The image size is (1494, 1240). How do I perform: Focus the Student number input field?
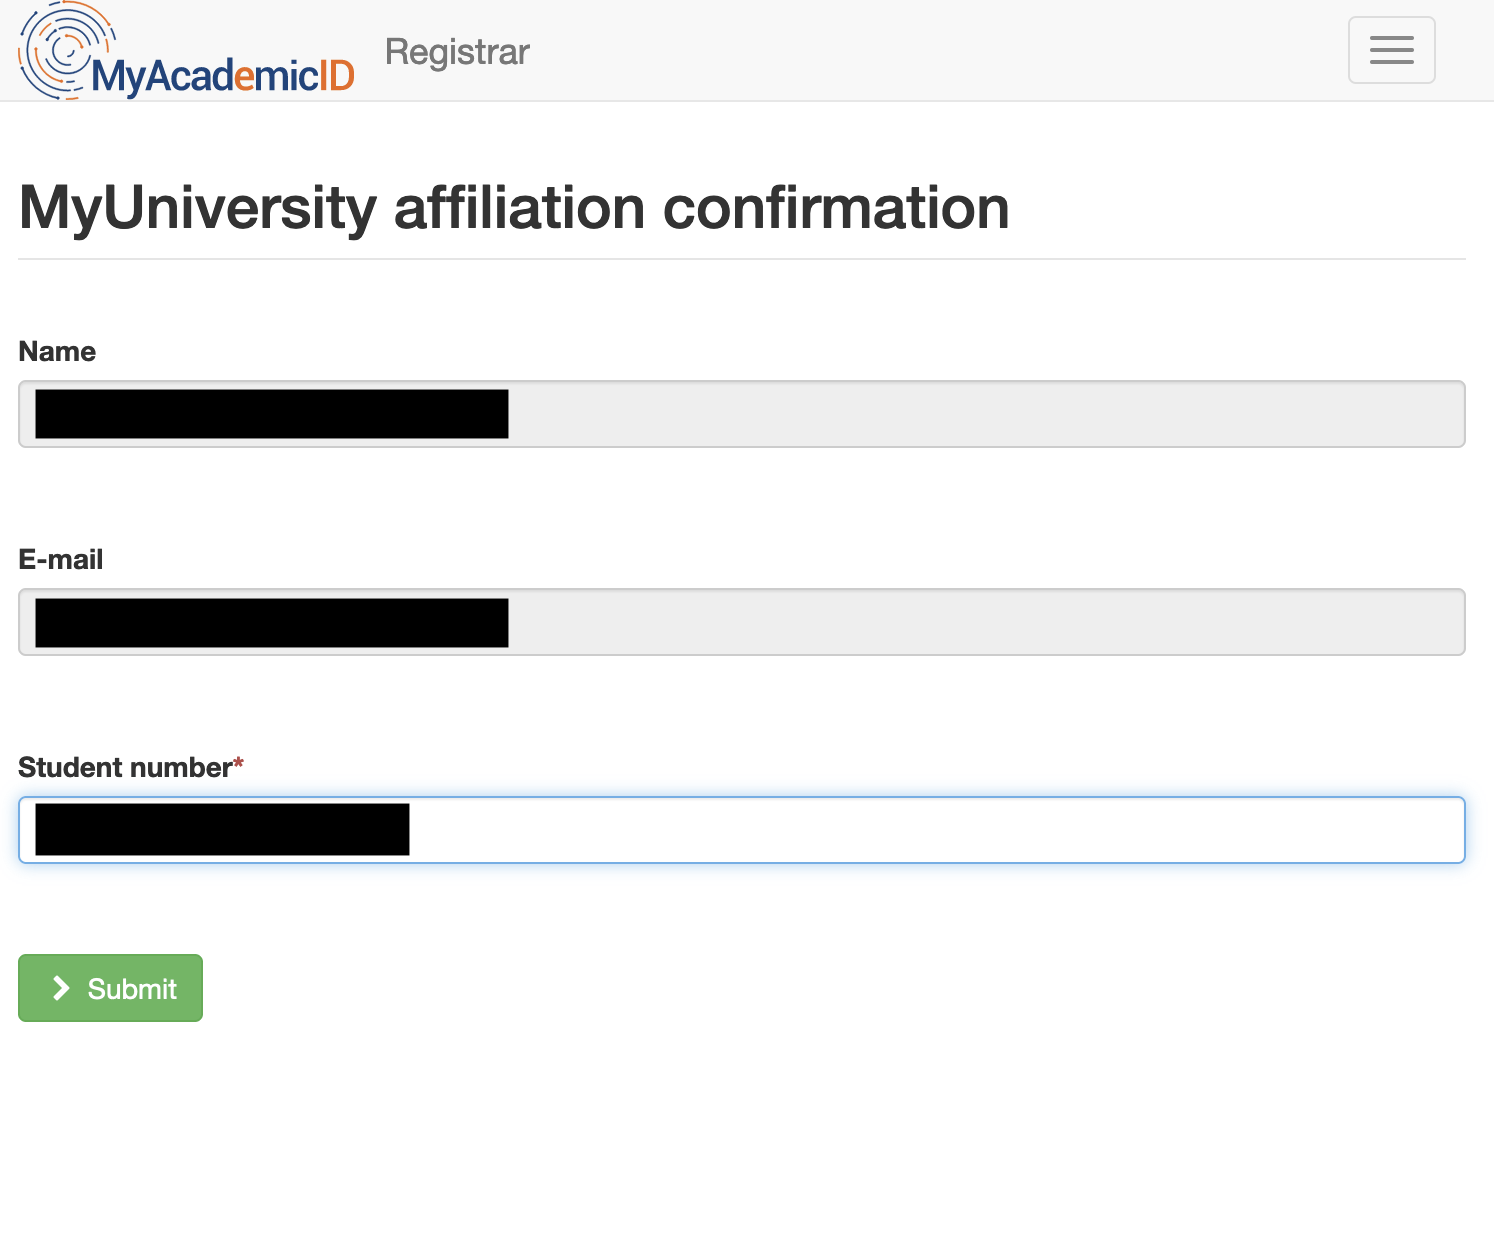coord(900,830)
